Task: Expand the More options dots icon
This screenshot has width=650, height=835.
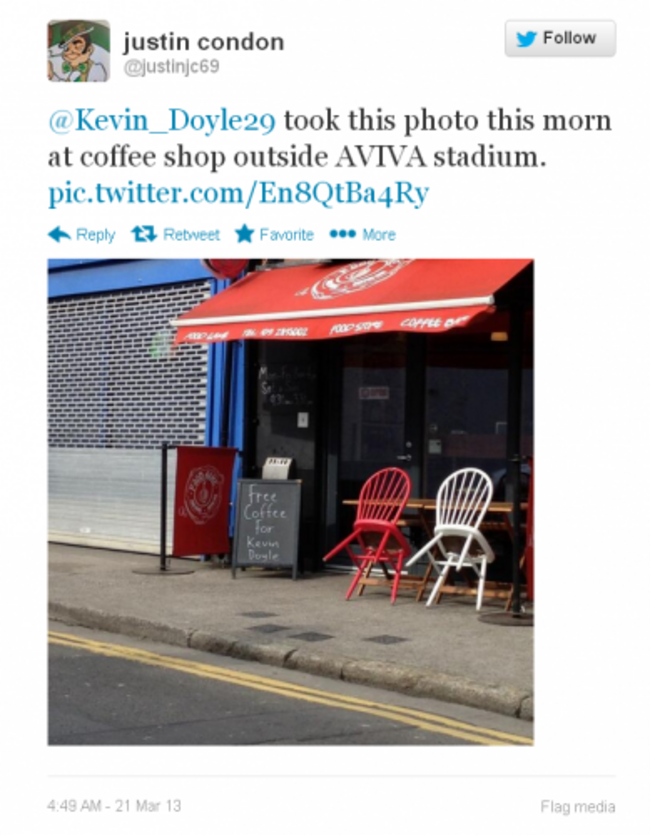Action: [x=342, y=234]
